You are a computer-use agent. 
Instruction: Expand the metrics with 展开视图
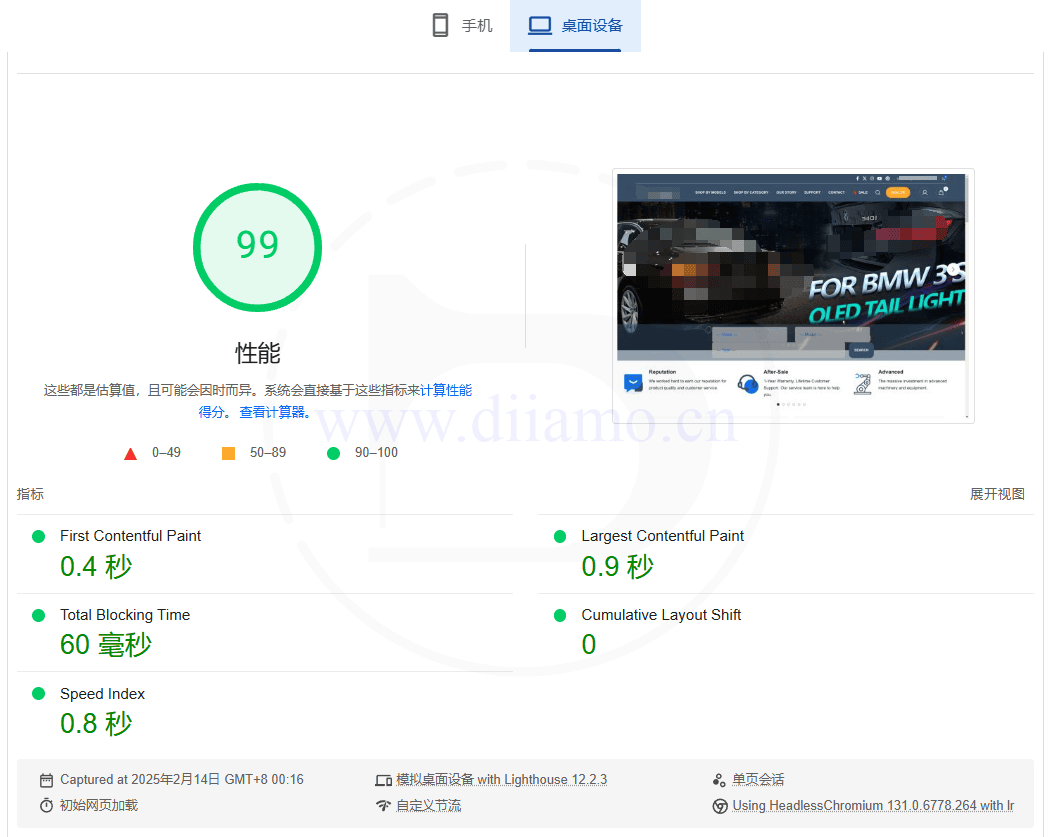(x=997, y=494)
